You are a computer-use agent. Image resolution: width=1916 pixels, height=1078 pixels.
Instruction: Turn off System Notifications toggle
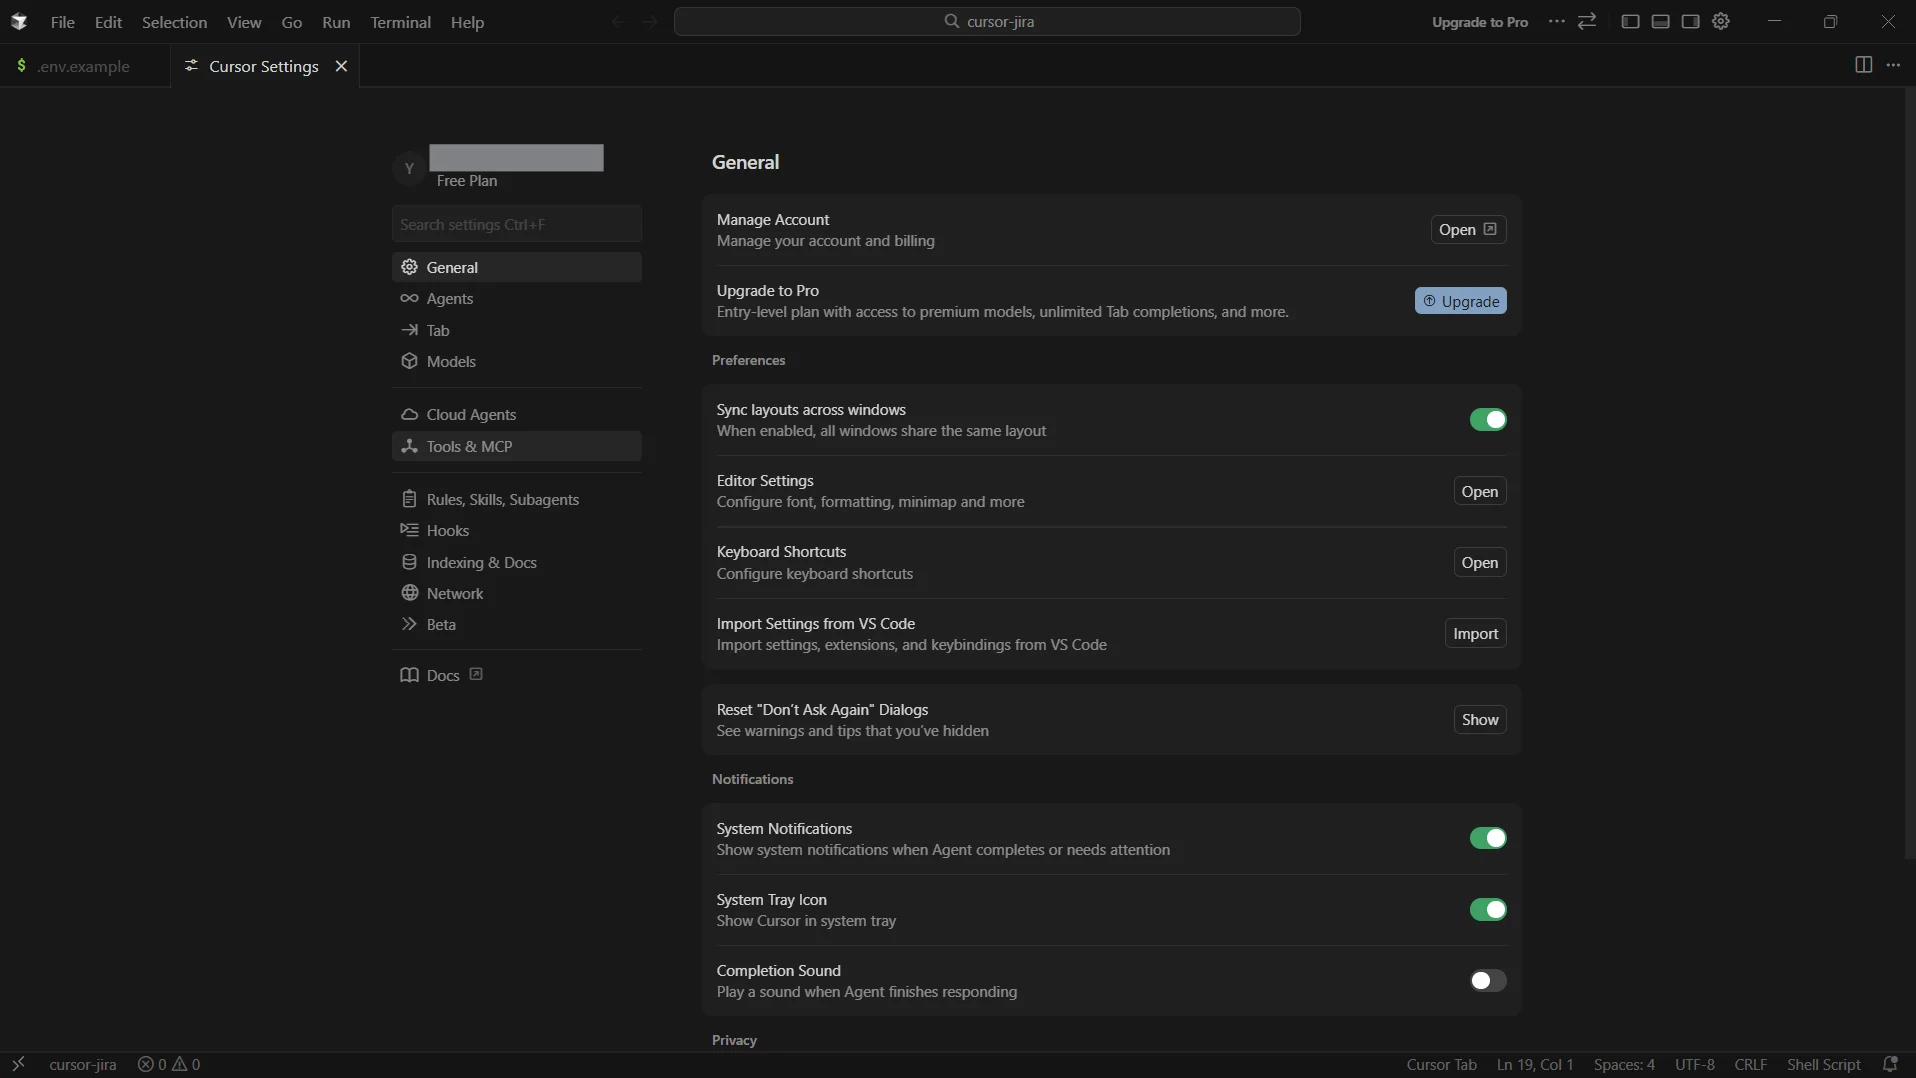(1487, 838)
